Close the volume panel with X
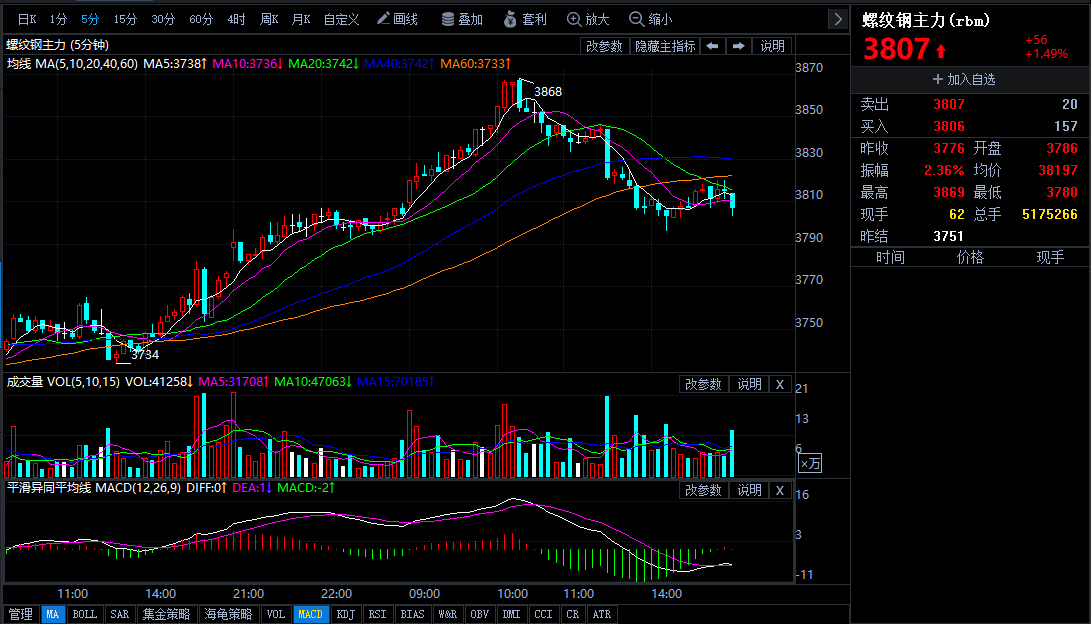 (780, 384)
